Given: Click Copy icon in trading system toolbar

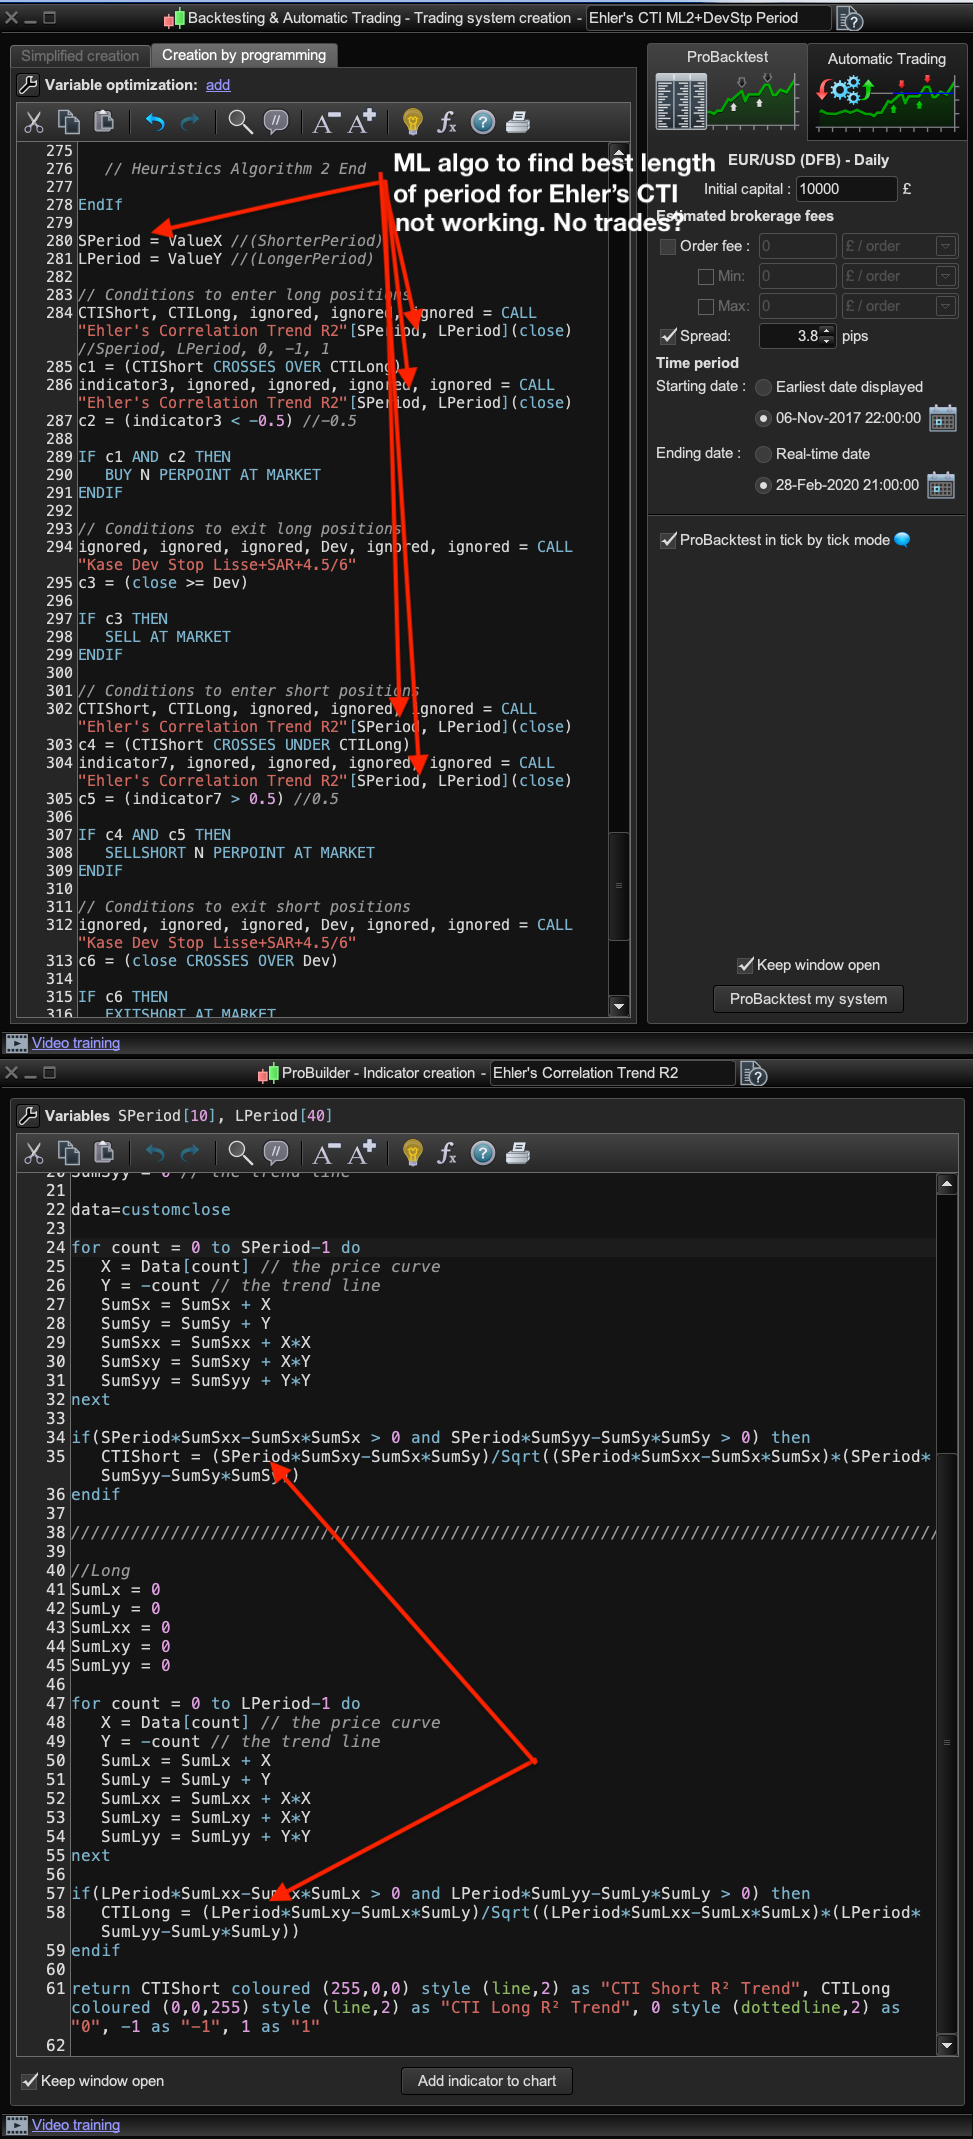Looking at the screenshot, I should (x=69, y=122).
